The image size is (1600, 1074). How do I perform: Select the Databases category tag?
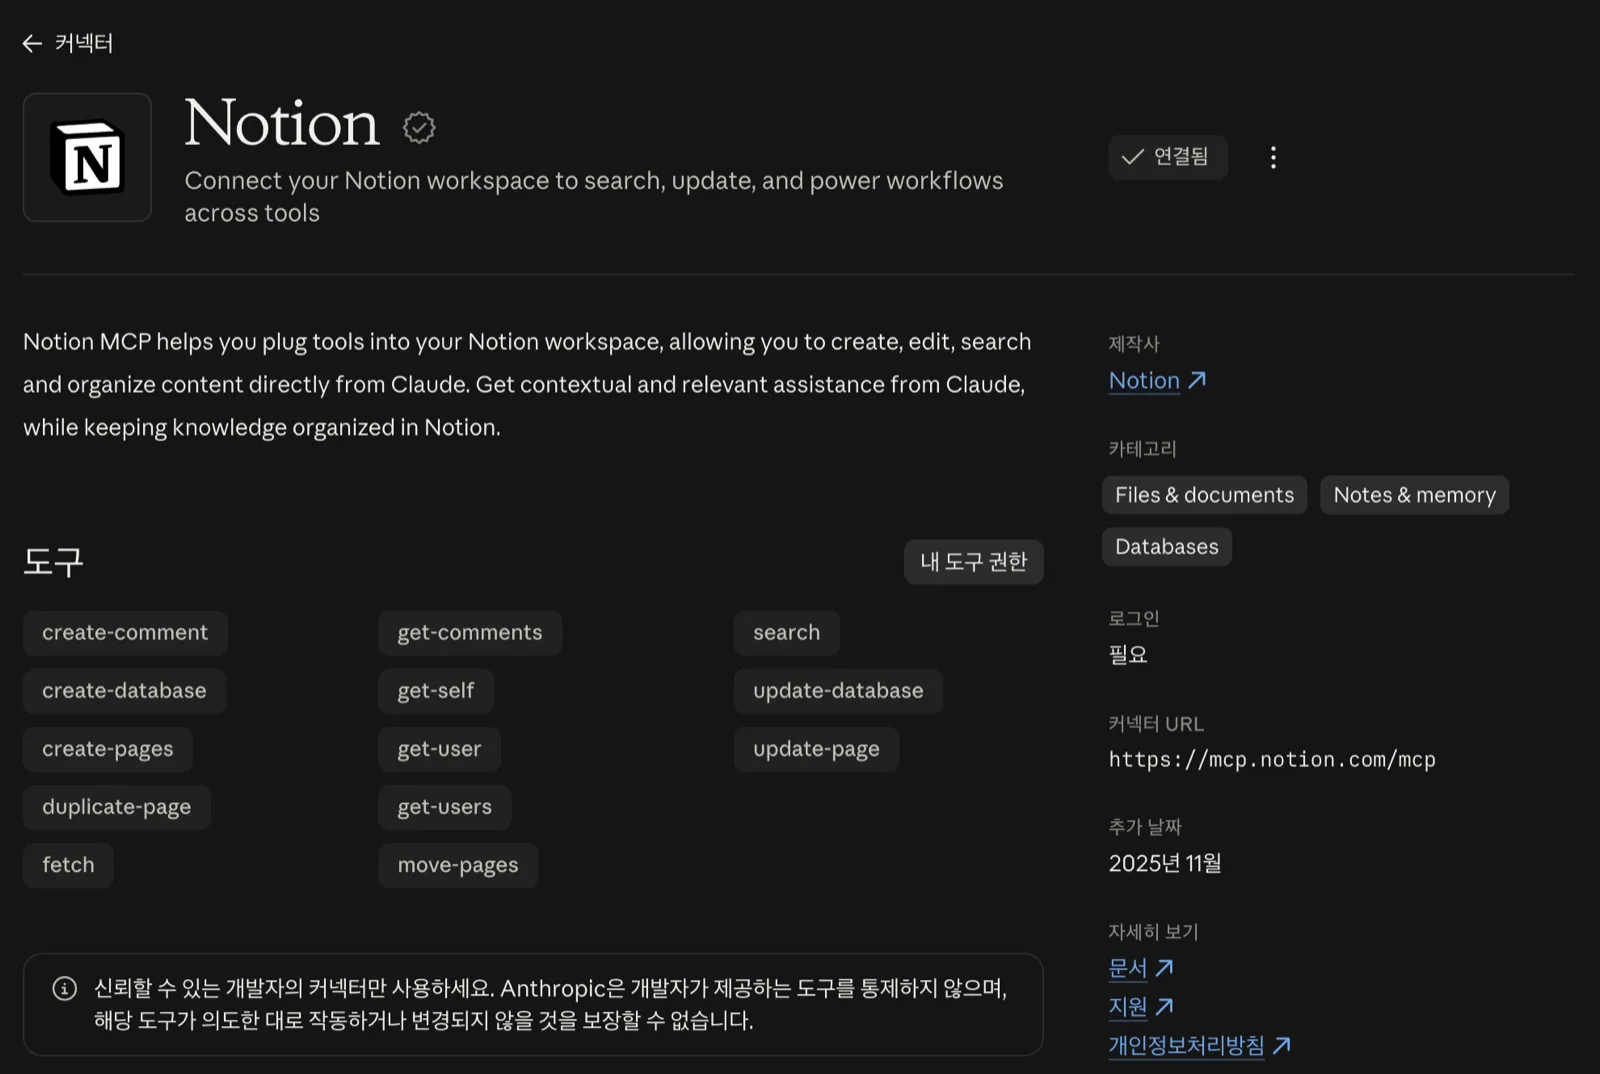click(x=1167, y=547)
